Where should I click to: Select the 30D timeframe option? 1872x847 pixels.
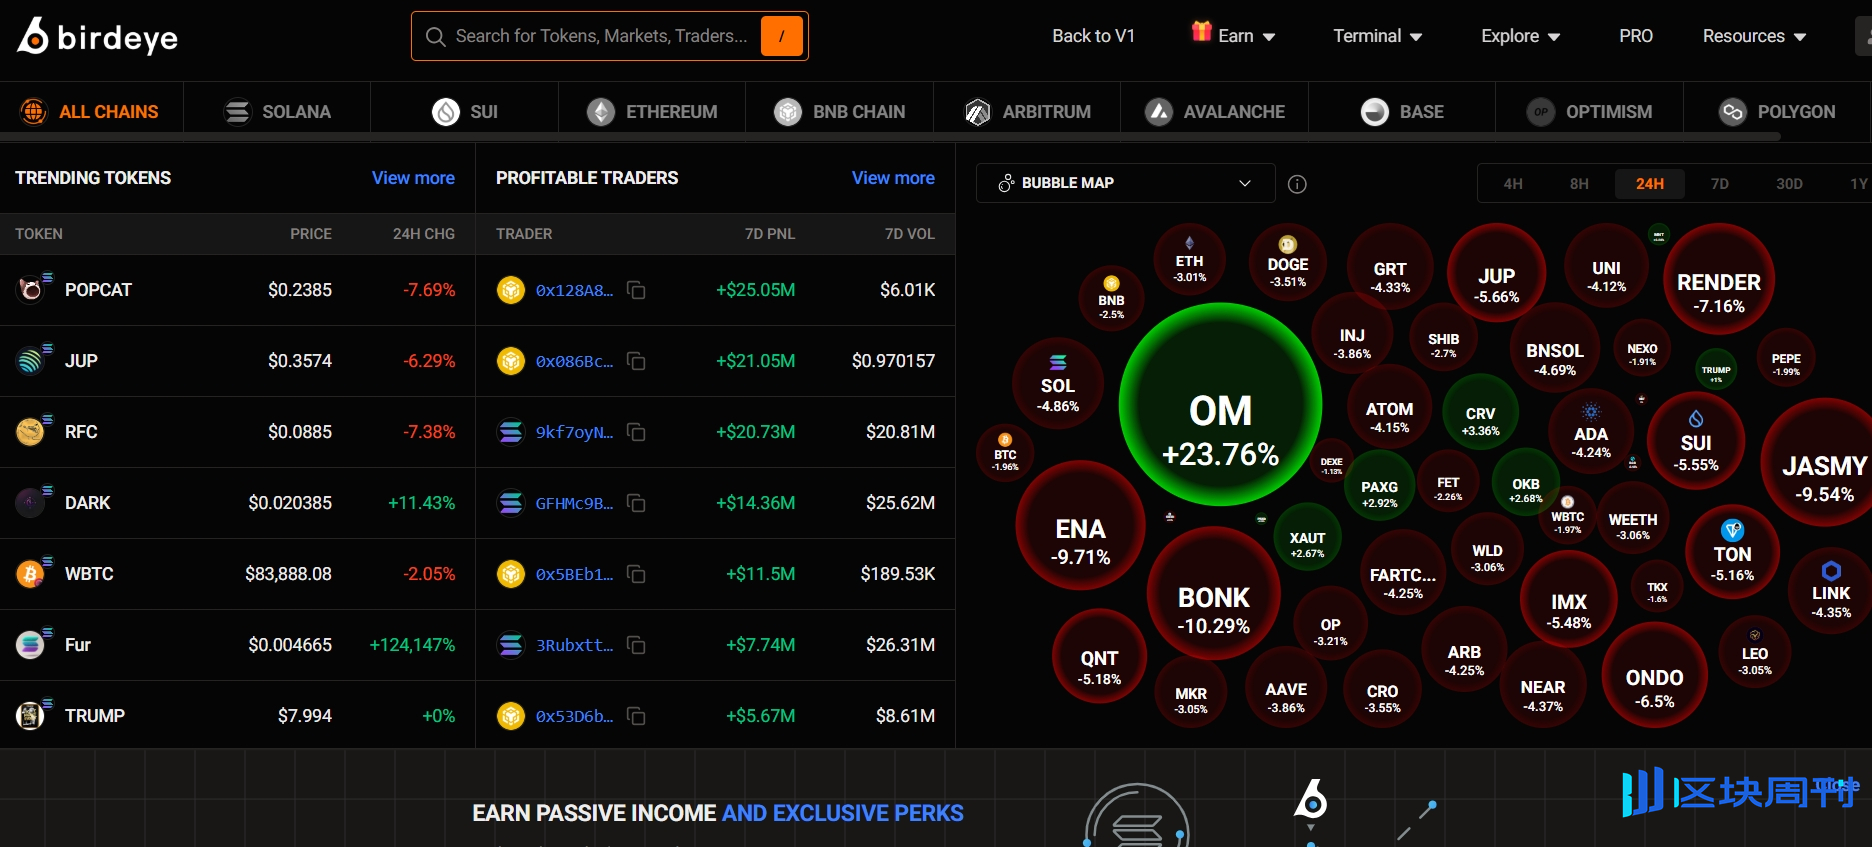1789,184
